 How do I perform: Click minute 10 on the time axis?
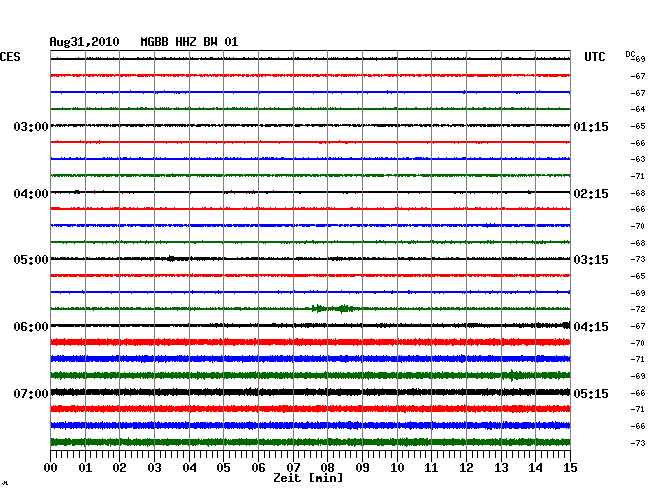[397, 468]
